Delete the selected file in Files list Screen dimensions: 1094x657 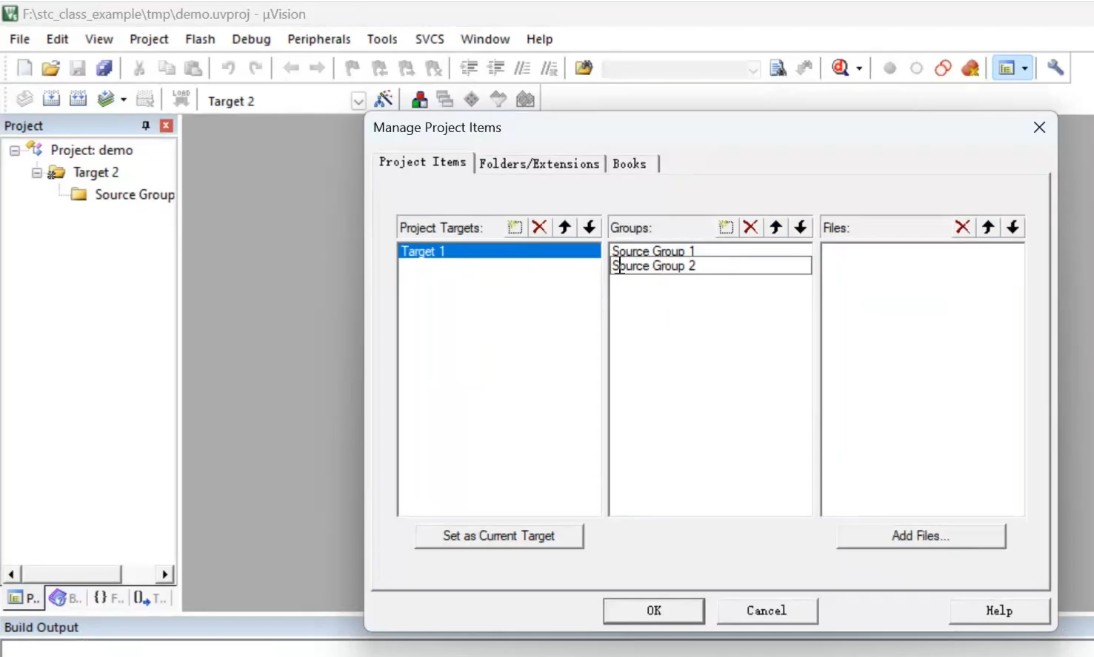click(963, 227)
